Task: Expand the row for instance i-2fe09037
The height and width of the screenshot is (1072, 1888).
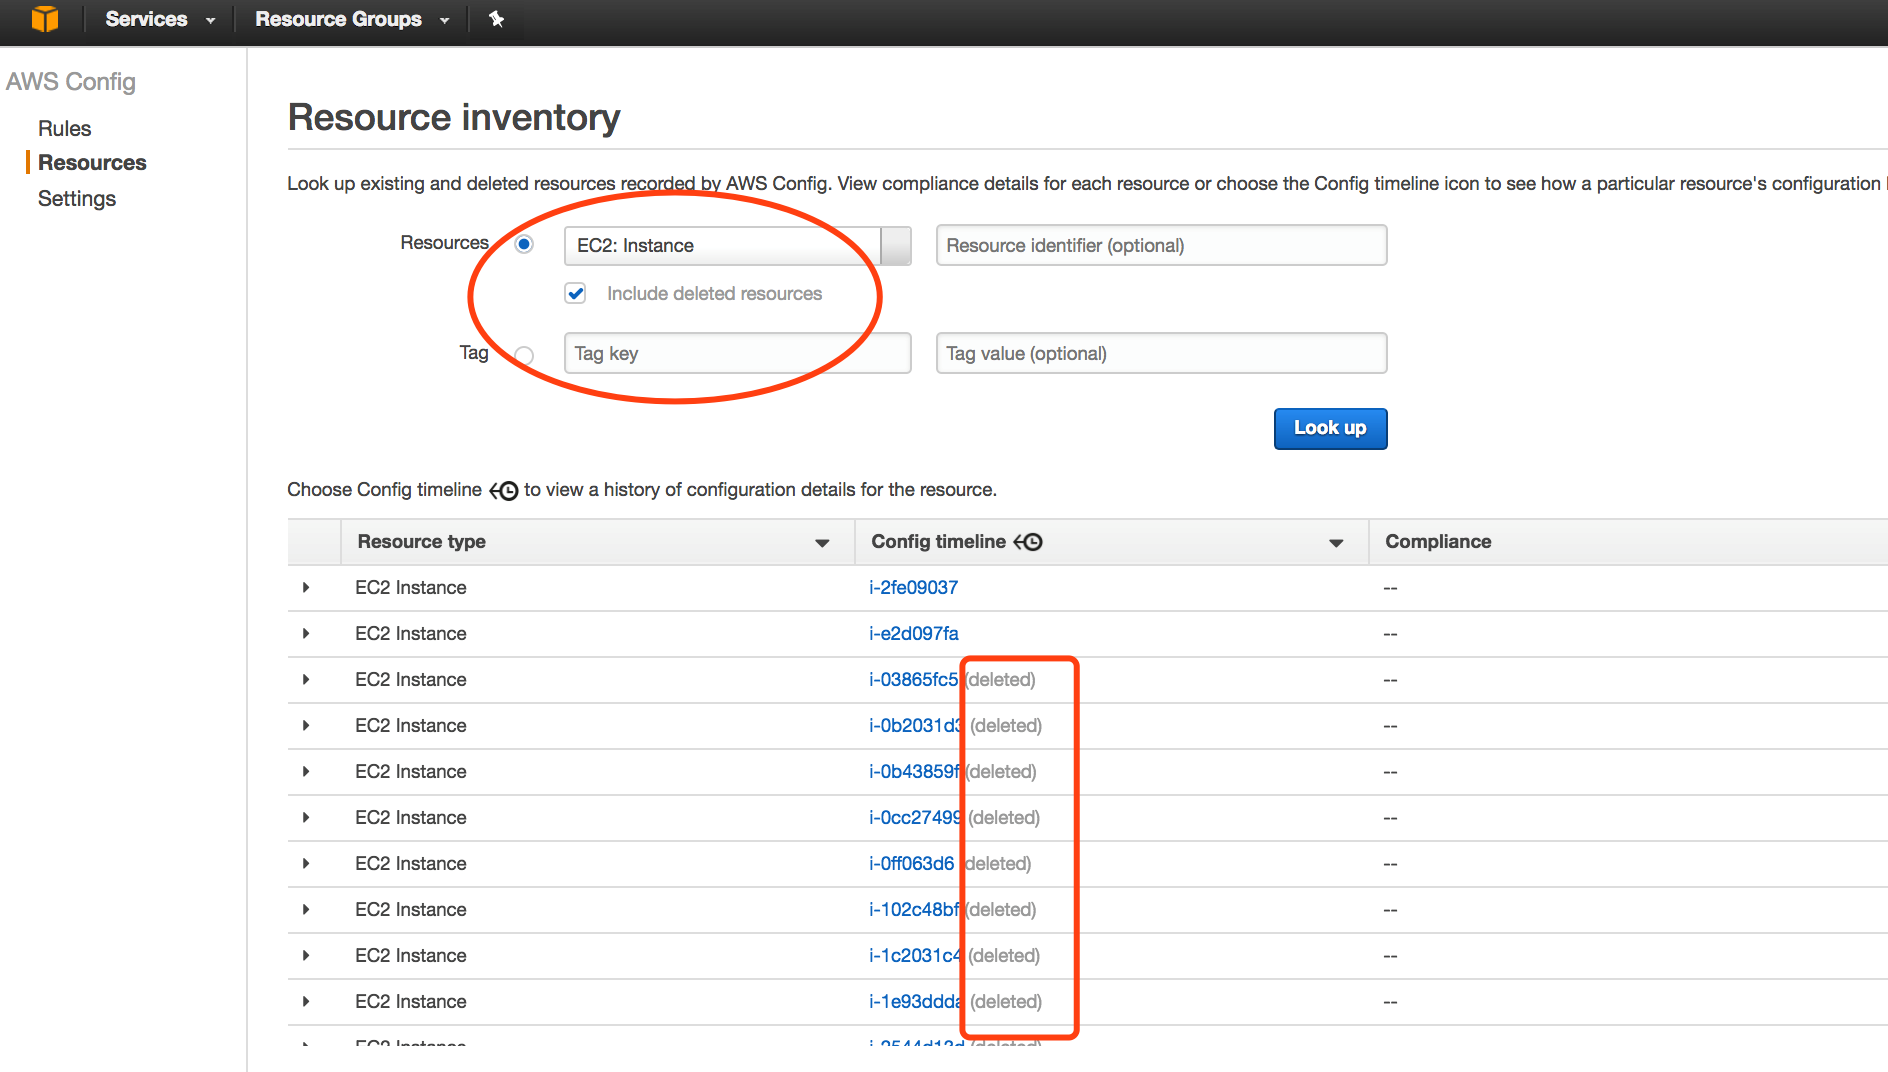Action: coord(306,588)
